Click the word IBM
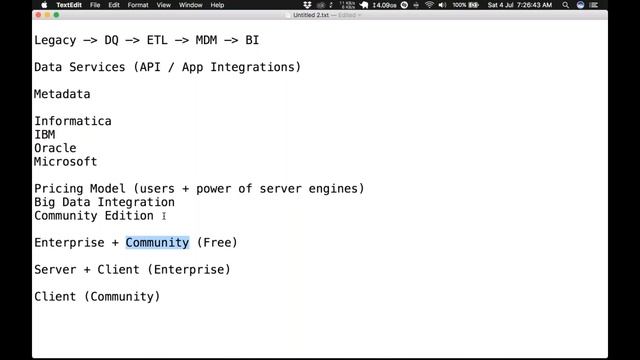The width and height of the screenshot is (640, 360). (44, 134)
